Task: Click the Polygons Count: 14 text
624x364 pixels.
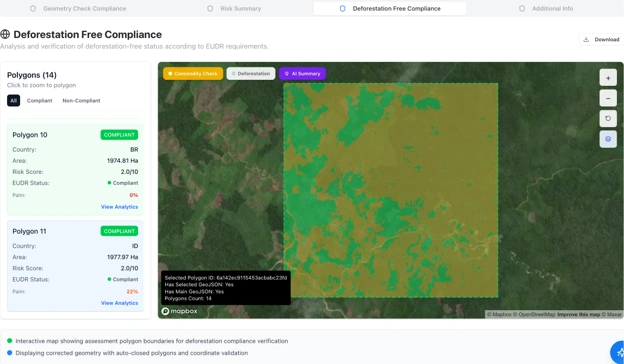Action: pyautogui.click(x=188, y=298)
